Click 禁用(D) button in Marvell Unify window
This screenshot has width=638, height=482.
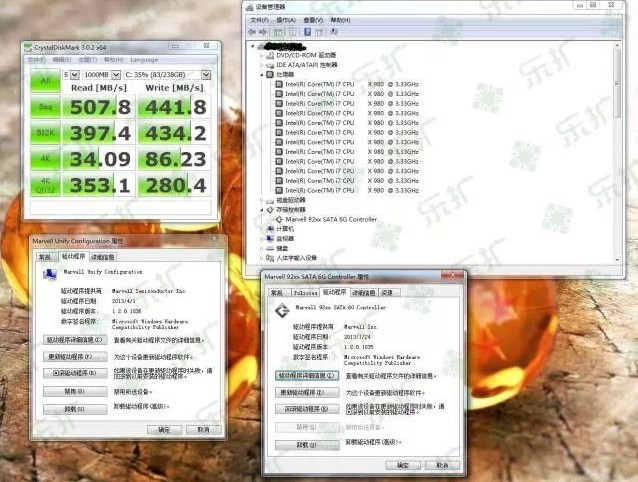(x=75, y=391)
